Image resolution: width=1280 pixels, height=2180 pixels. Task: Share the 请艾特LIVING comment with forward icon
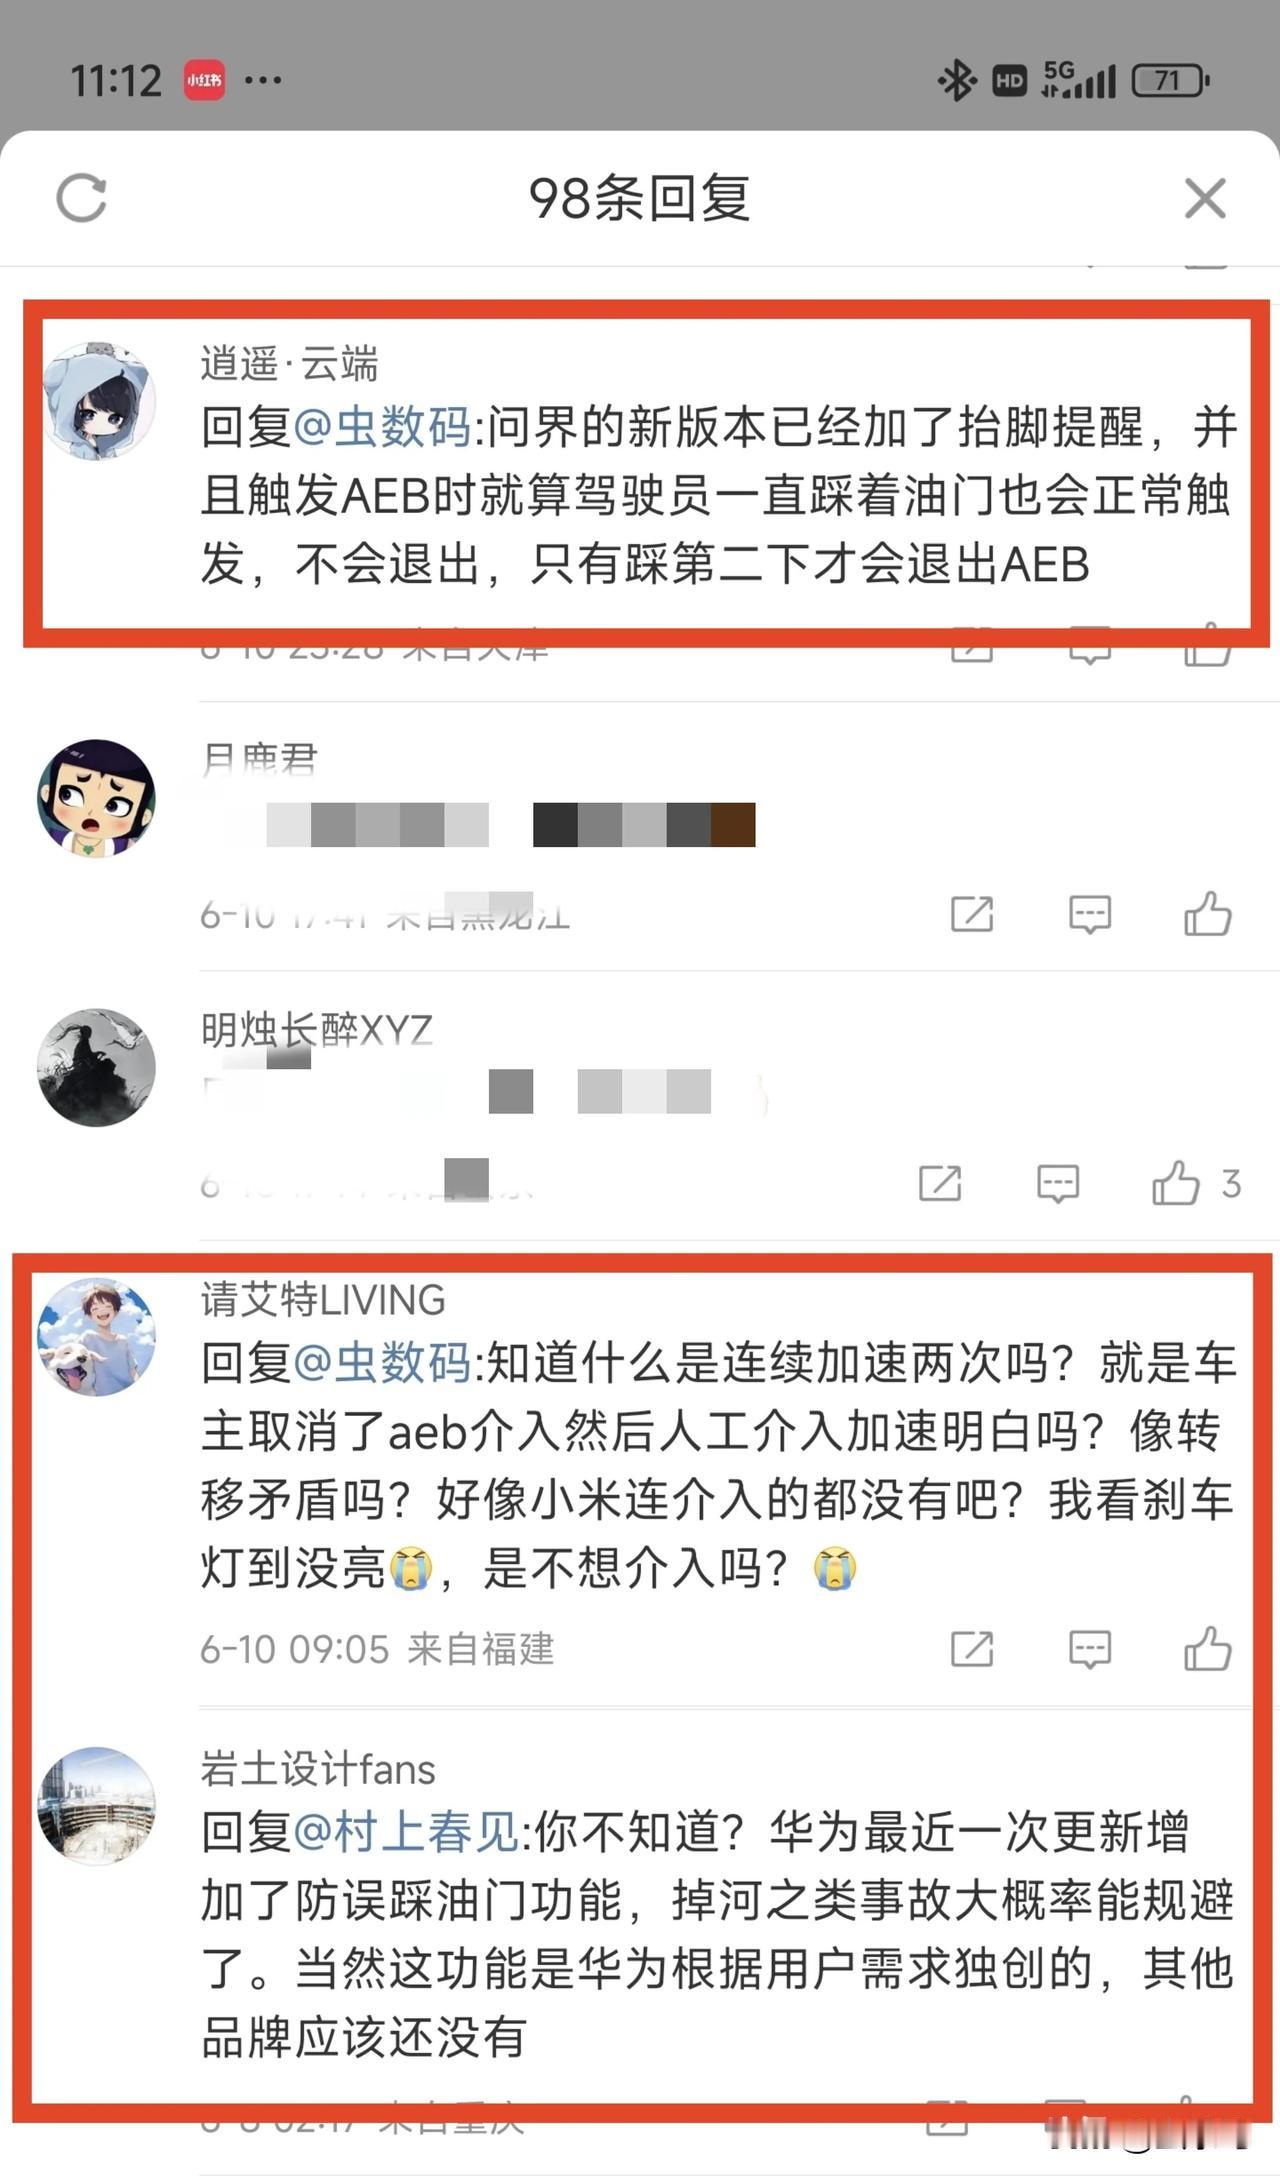[971, 1648]
